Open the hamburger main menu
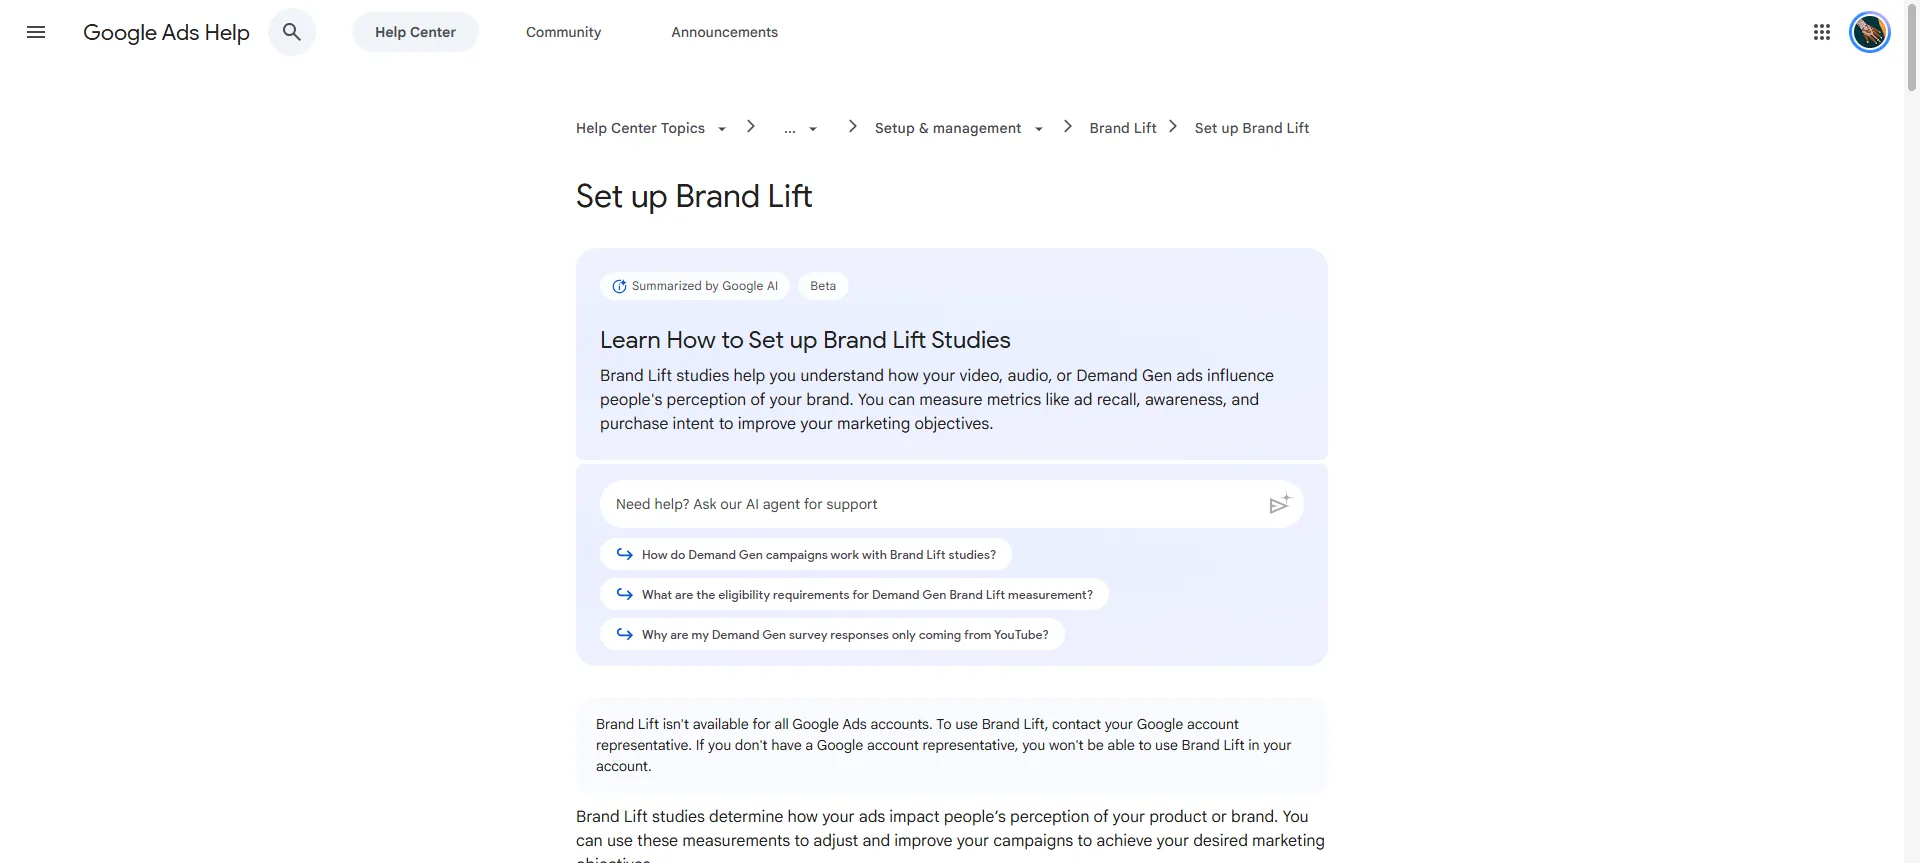The width and height of the screenshot is (1920, 863). (x=36, y=32)
